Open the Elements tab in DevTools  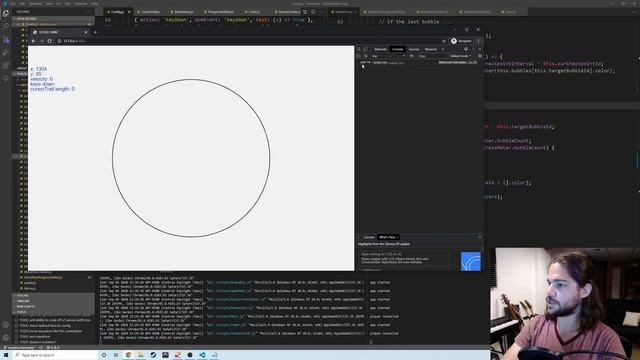[x=380, y=49]
